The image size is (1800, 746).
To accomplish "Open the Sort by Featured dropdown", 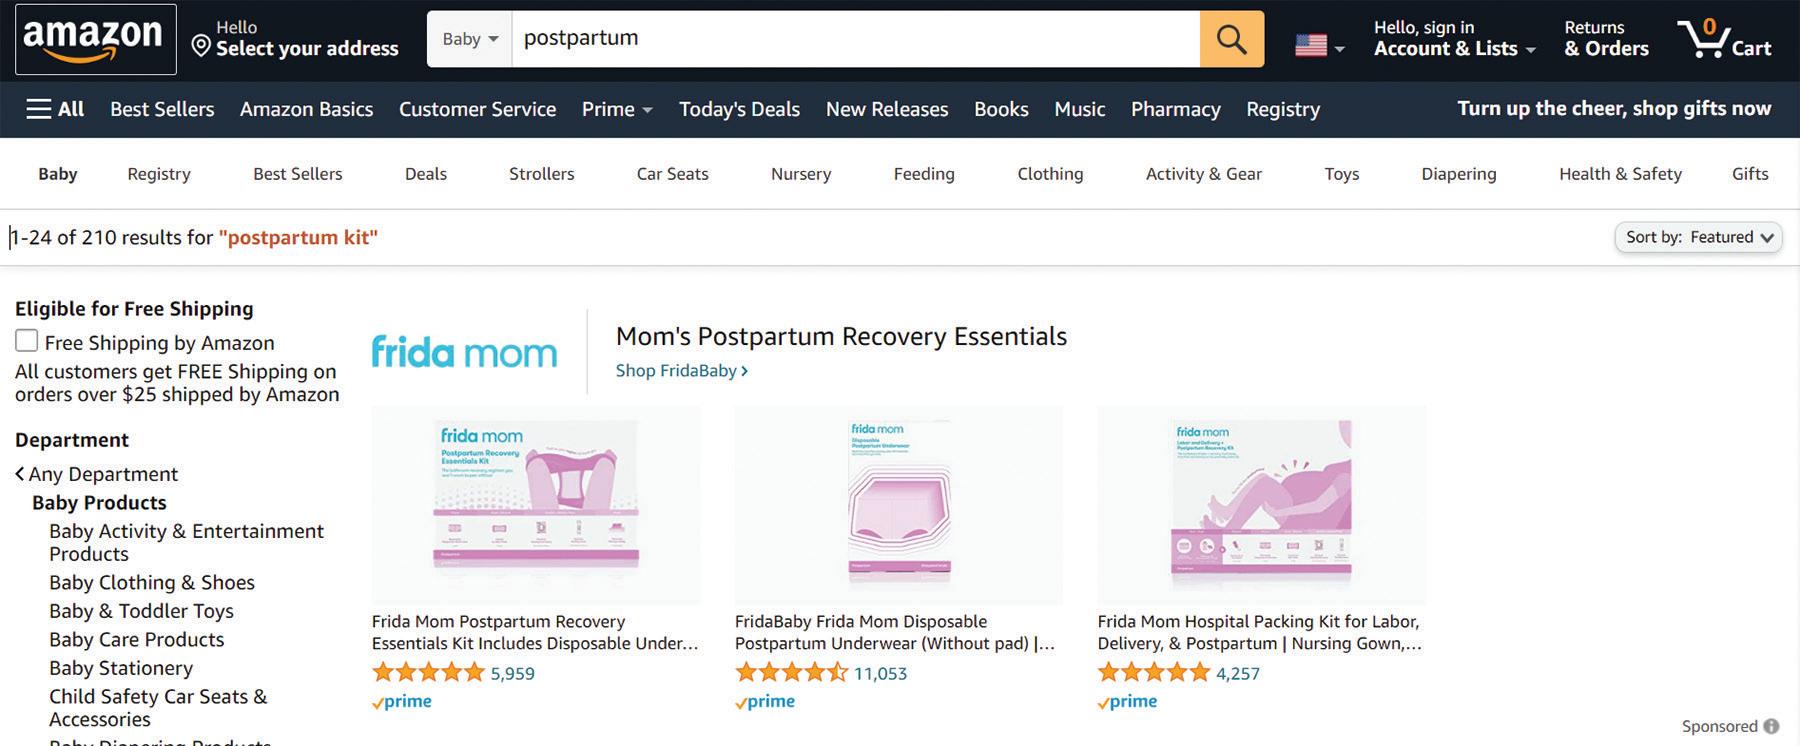I will pyautogui.click(x=1698, y=237).
